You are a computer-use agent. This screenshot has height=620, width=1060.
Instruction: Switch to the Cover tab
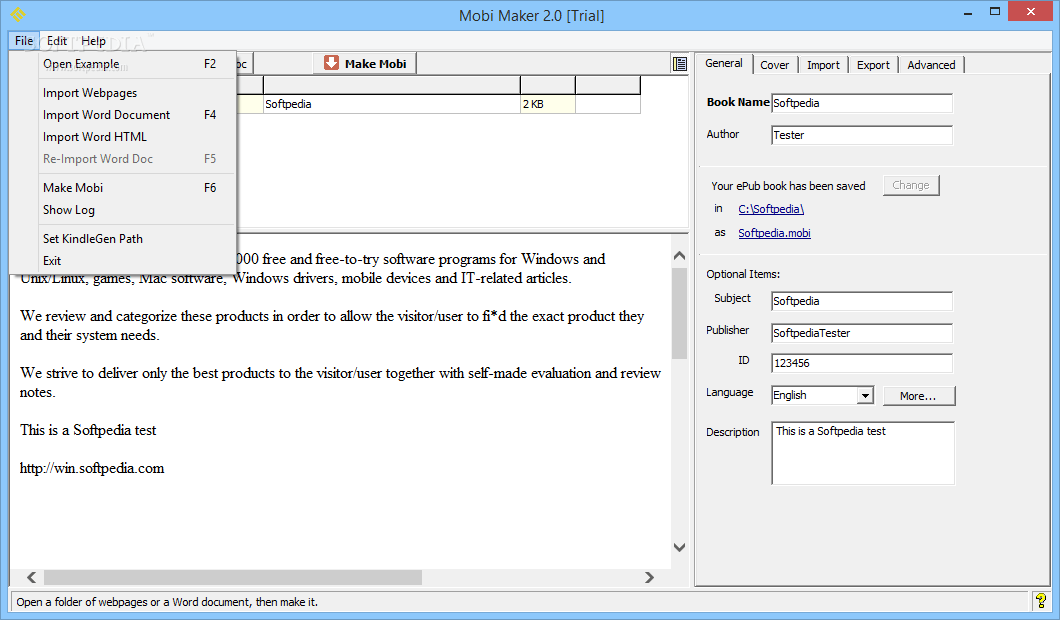click(x=775, y=65)
